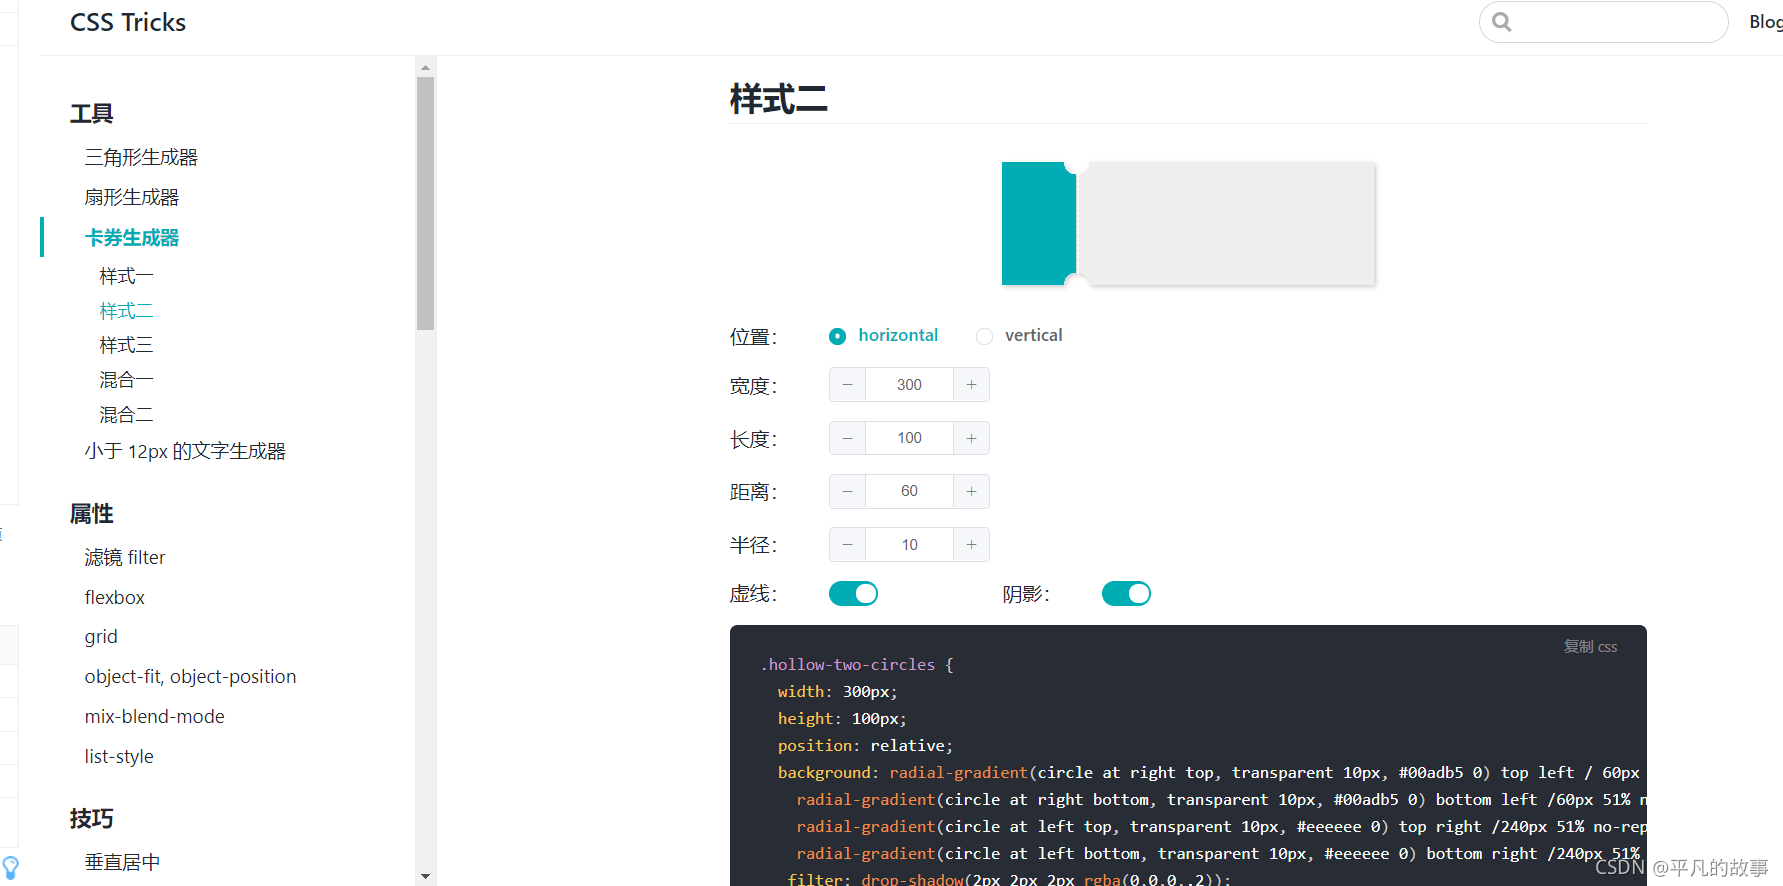This screenshot has height=886, width=1783.
Task: Open 卡券生成器 sidebar item
Action: [x=132, y=237]
